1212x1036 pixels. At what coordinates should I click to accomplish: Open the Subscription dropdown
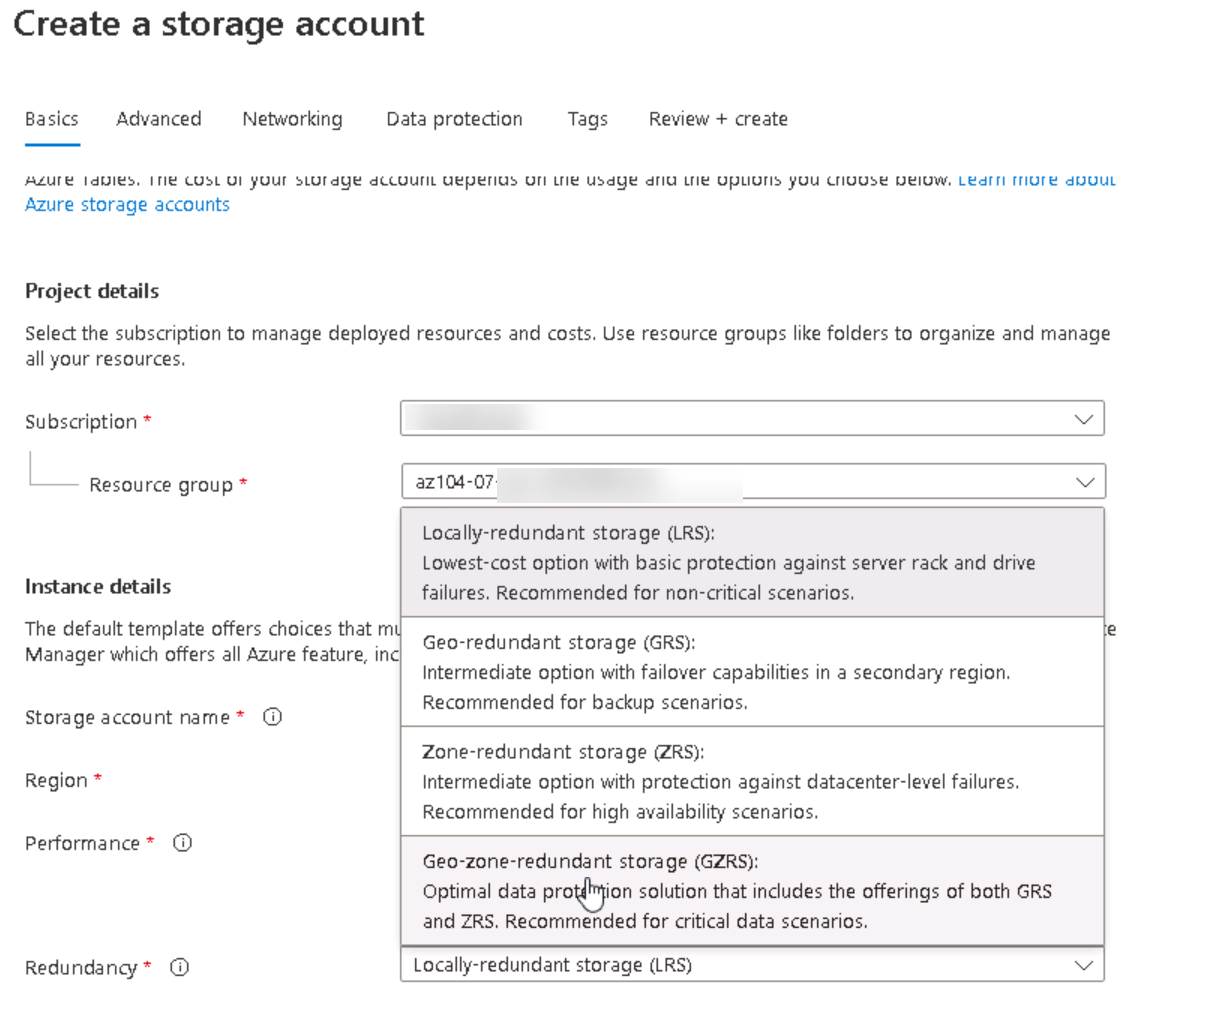(750, 418)
